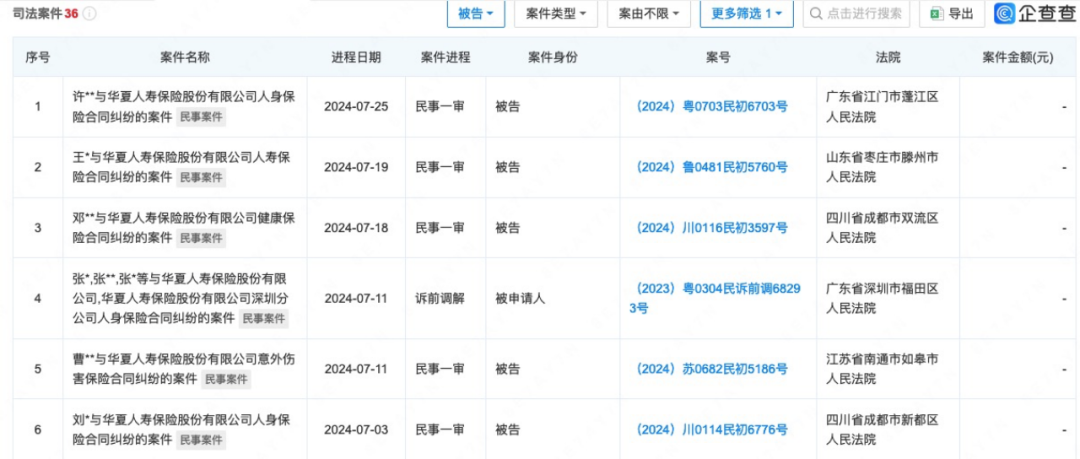Click the 序号 column header

click(37, 58)
